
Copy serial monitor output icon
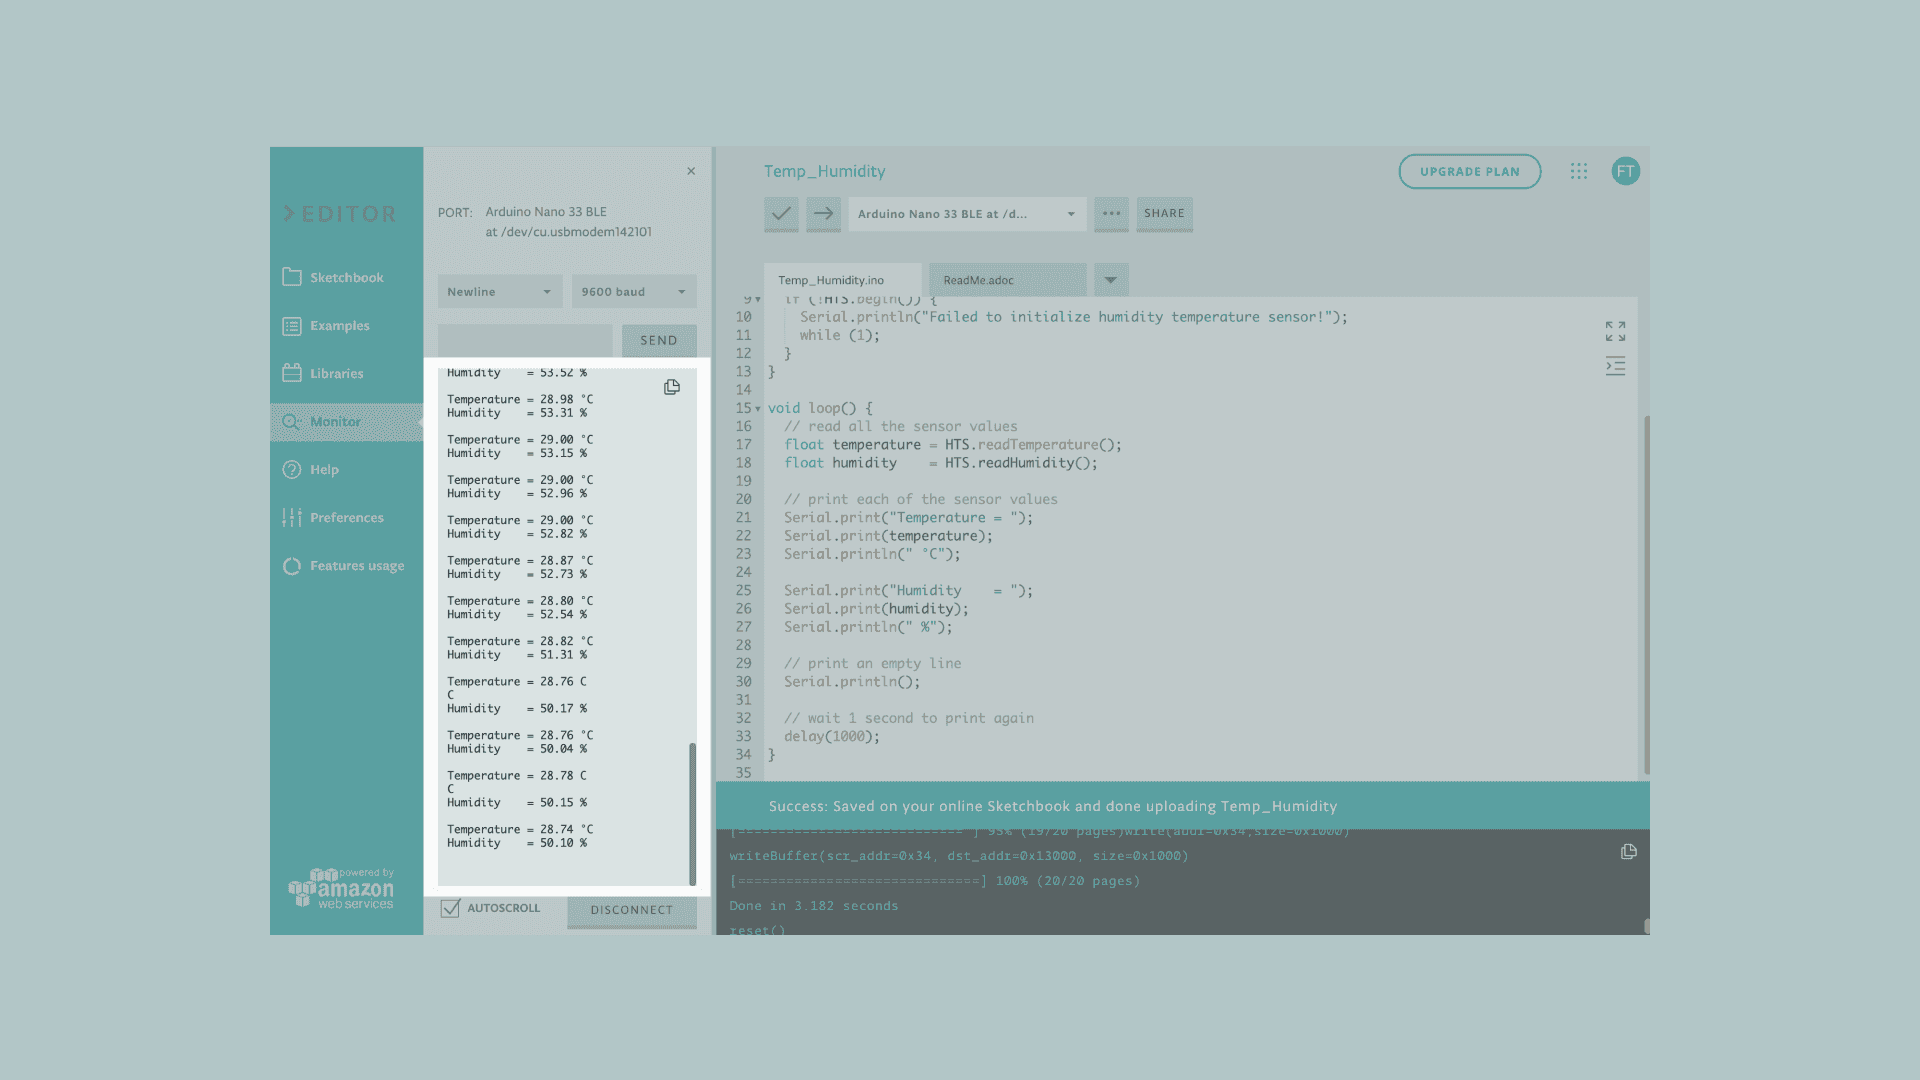click(672, 387)
